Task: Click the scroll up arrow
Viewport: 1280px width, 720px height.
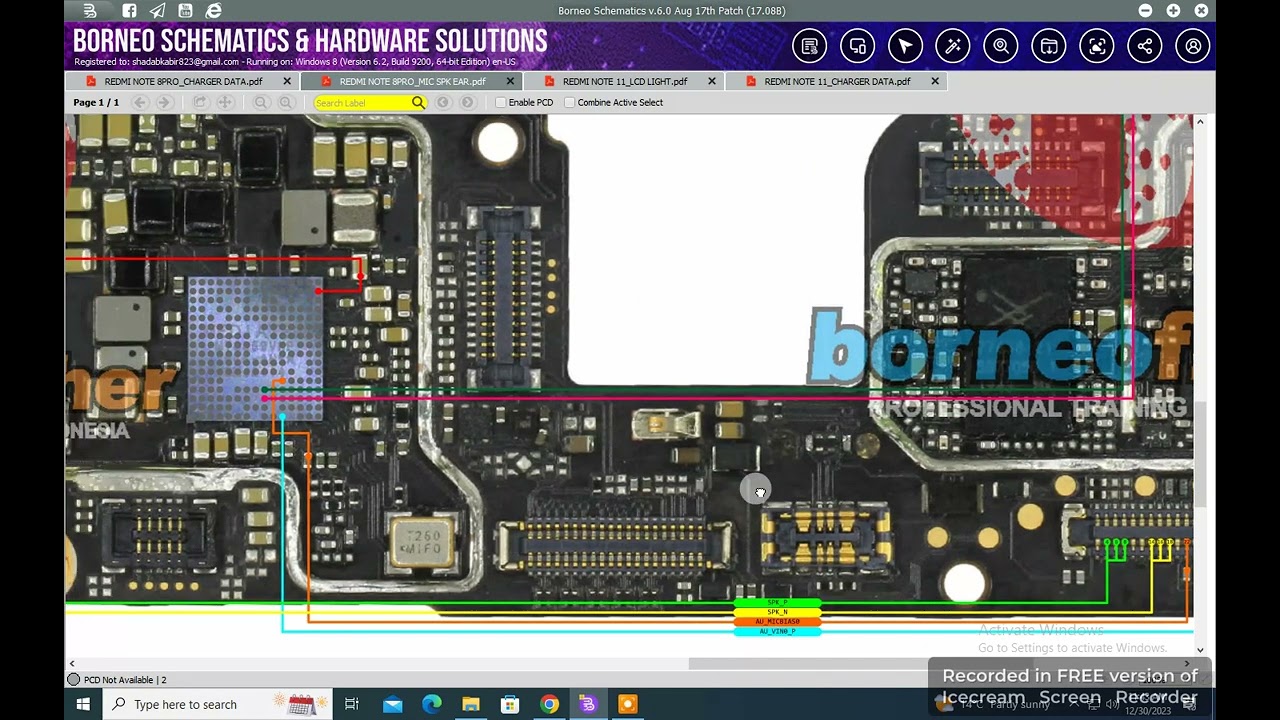Action: click(x=1200, y=121)
